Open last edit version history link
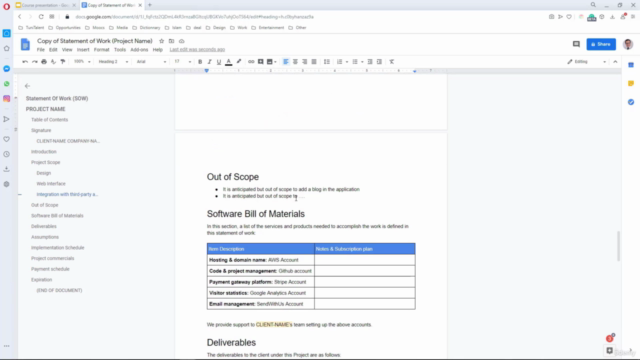 click(197, 50)
